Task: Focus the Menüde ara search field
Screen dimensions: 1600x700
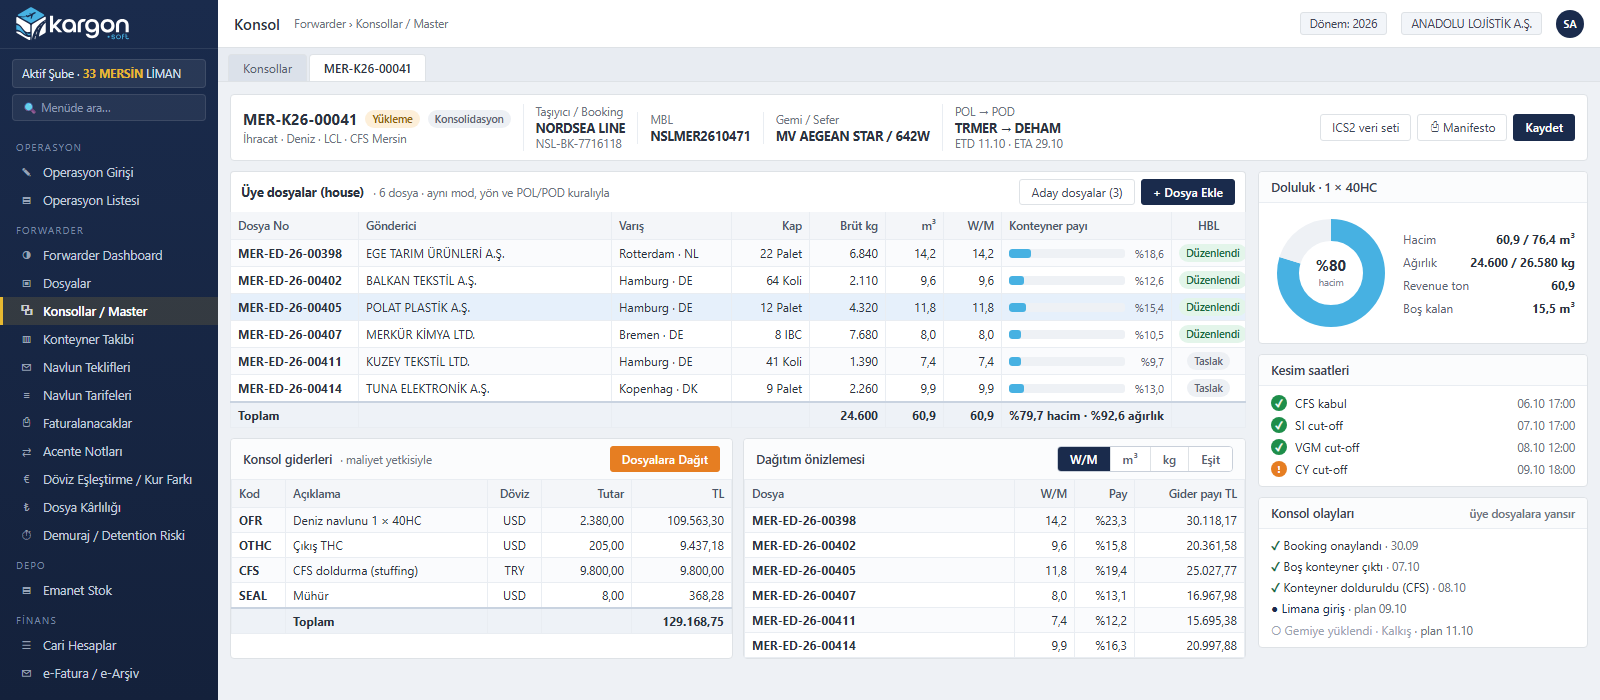Action: 109,108
